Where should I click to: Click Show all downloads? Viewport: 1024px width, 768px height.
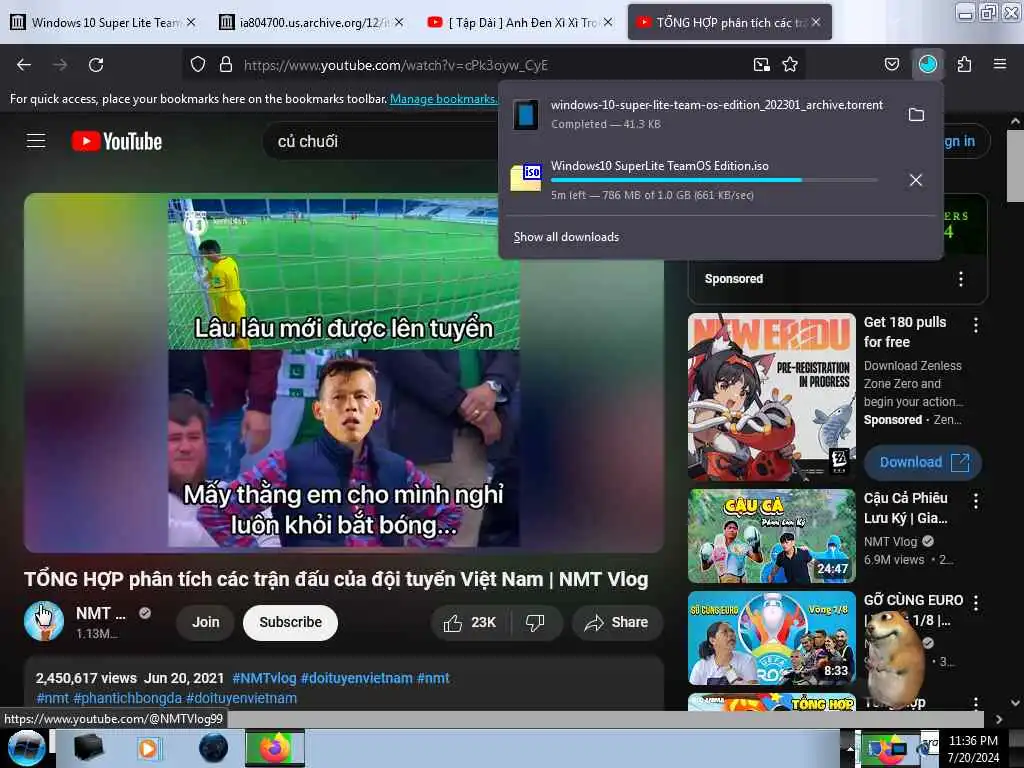coord(566,237)
